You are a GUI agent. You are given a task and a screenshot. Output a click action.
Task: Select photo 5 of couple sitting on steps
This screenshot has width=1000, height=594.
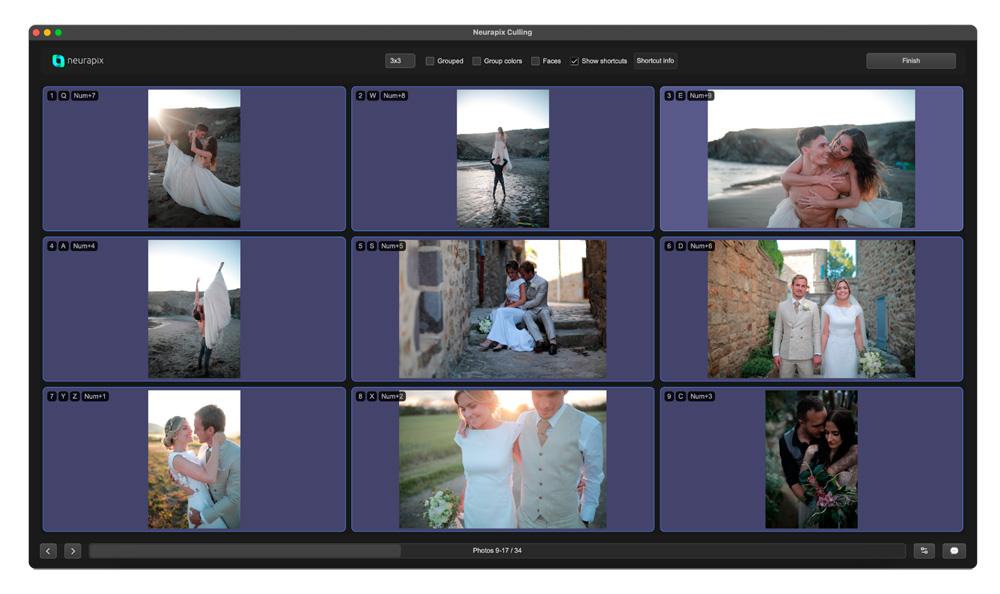tap(503, 309)
